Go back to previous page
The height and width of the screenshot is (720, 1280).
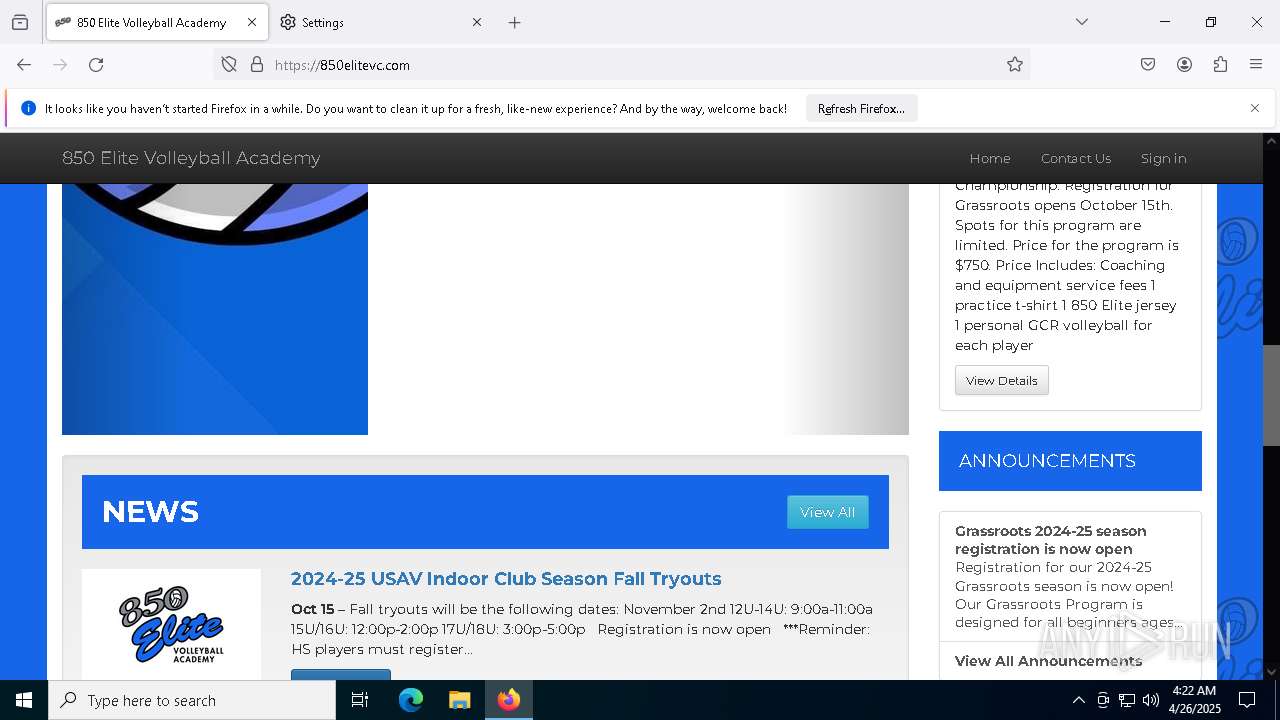point(24,64)
